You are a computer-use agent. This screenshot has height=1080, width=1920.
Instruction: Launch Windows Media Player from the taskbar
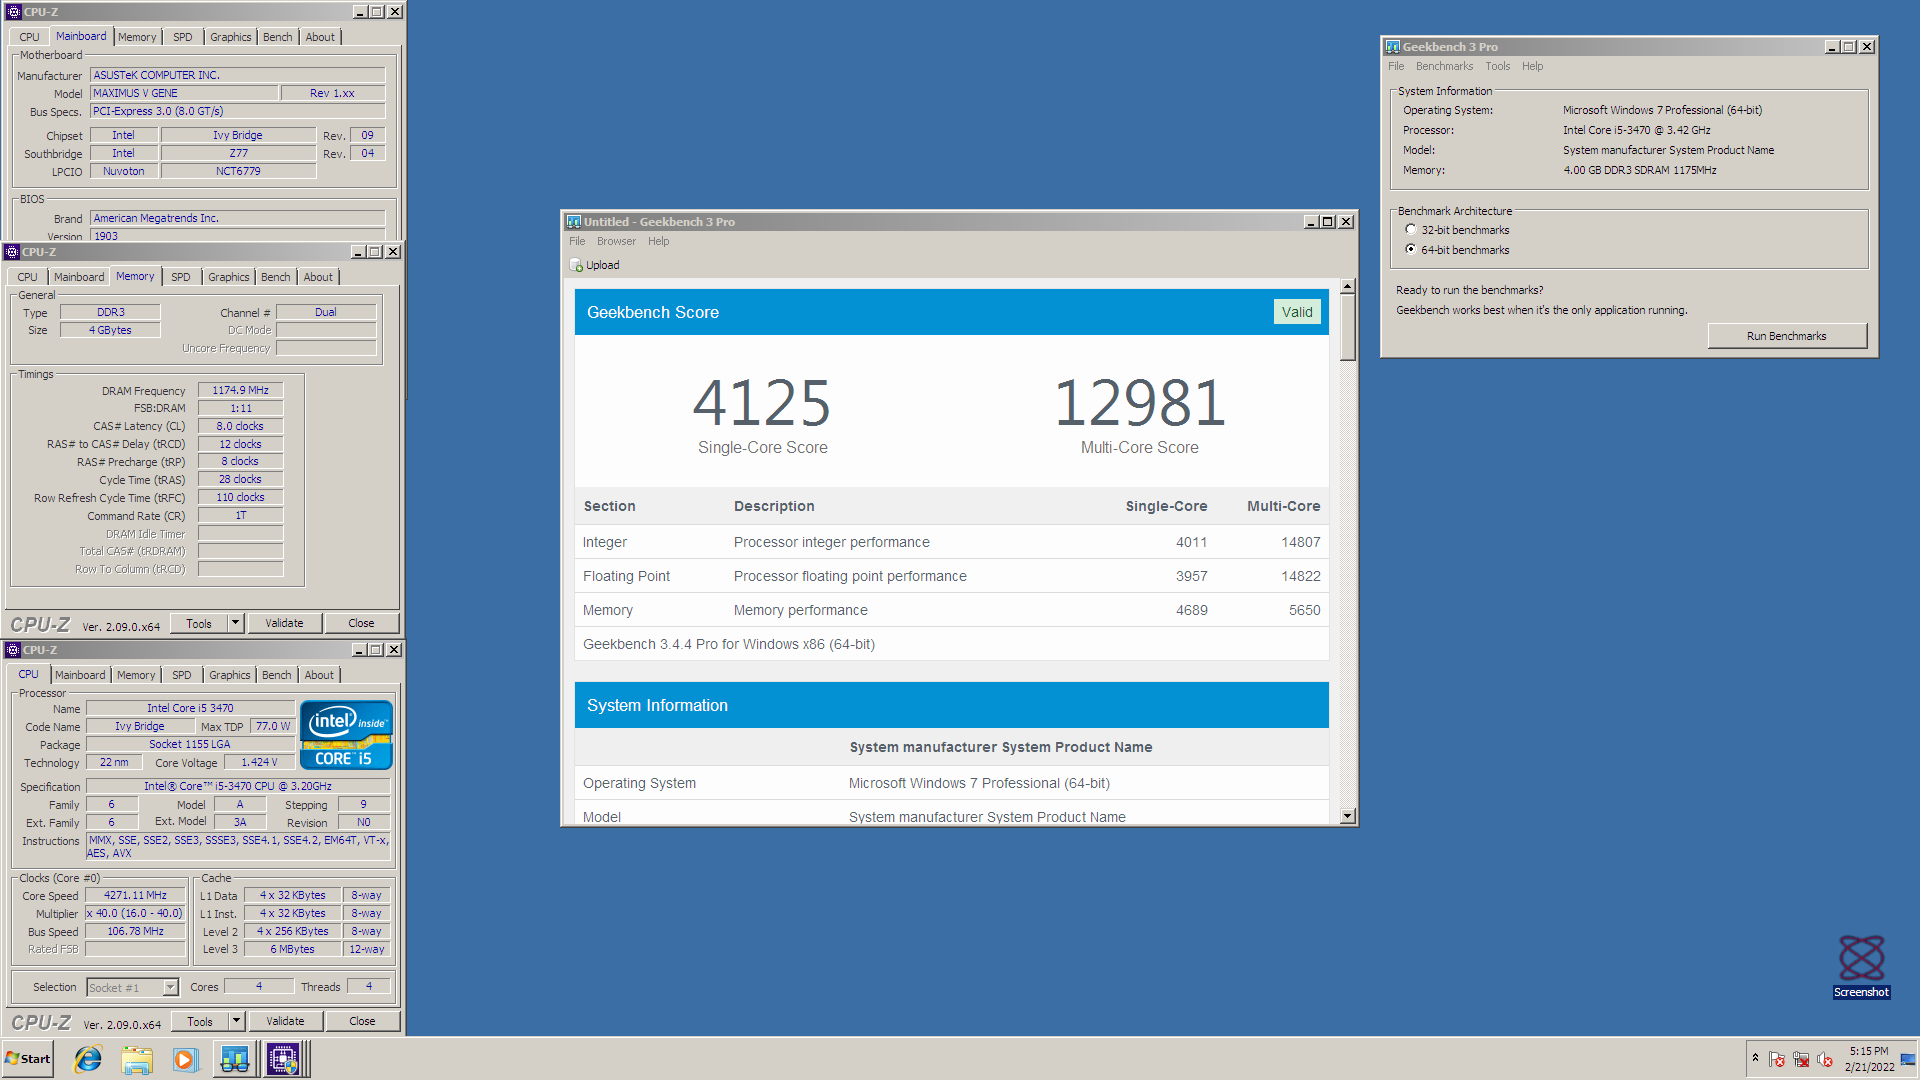pyautogui.click(x=185, y=1059)
